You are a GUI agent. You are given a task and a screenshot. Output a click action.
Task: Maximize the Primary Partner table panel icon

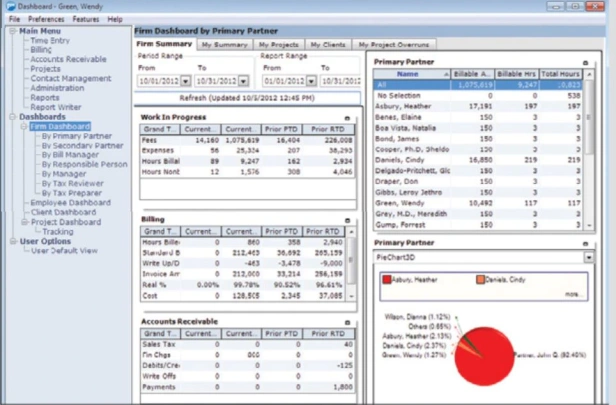coord(585,63)
